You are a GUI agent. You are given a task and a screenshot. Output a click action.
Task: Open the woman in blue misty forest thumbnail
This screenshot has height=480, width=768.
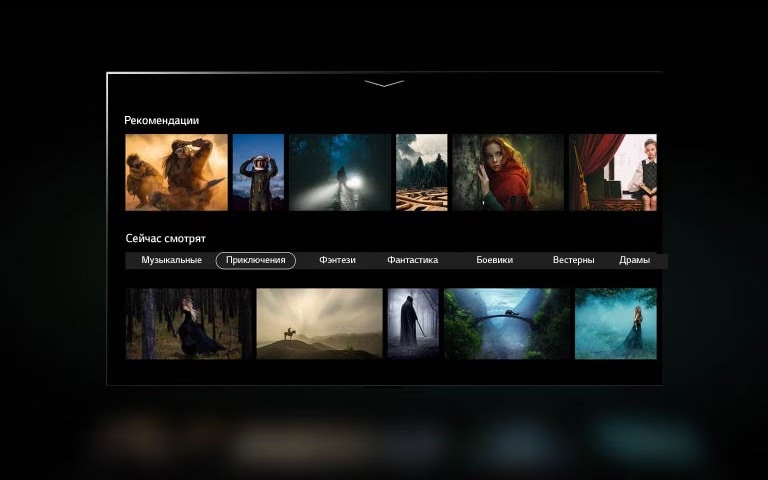pos(615,323)
